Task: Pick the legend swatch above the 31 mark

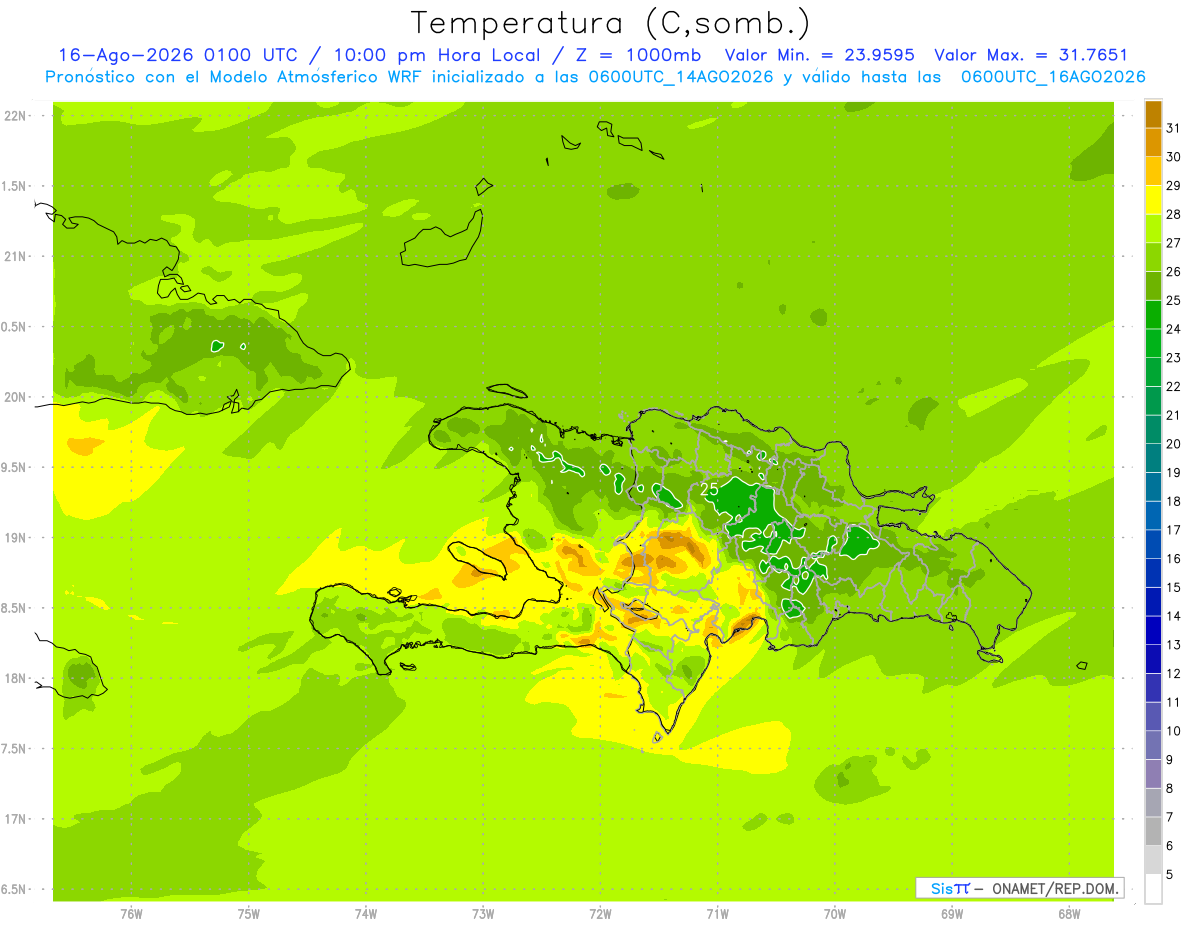Action: tap(1153, 114)
